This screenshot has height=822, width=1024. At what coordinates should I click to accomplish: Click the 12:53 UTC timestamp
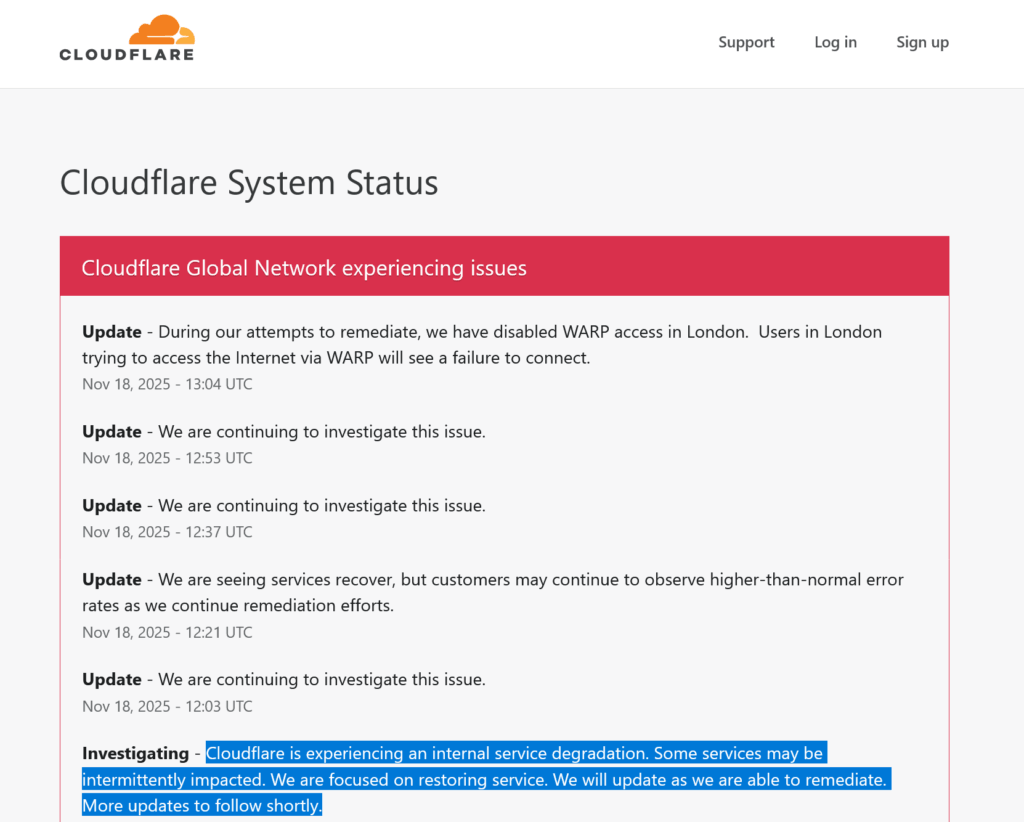coord(167,458)
